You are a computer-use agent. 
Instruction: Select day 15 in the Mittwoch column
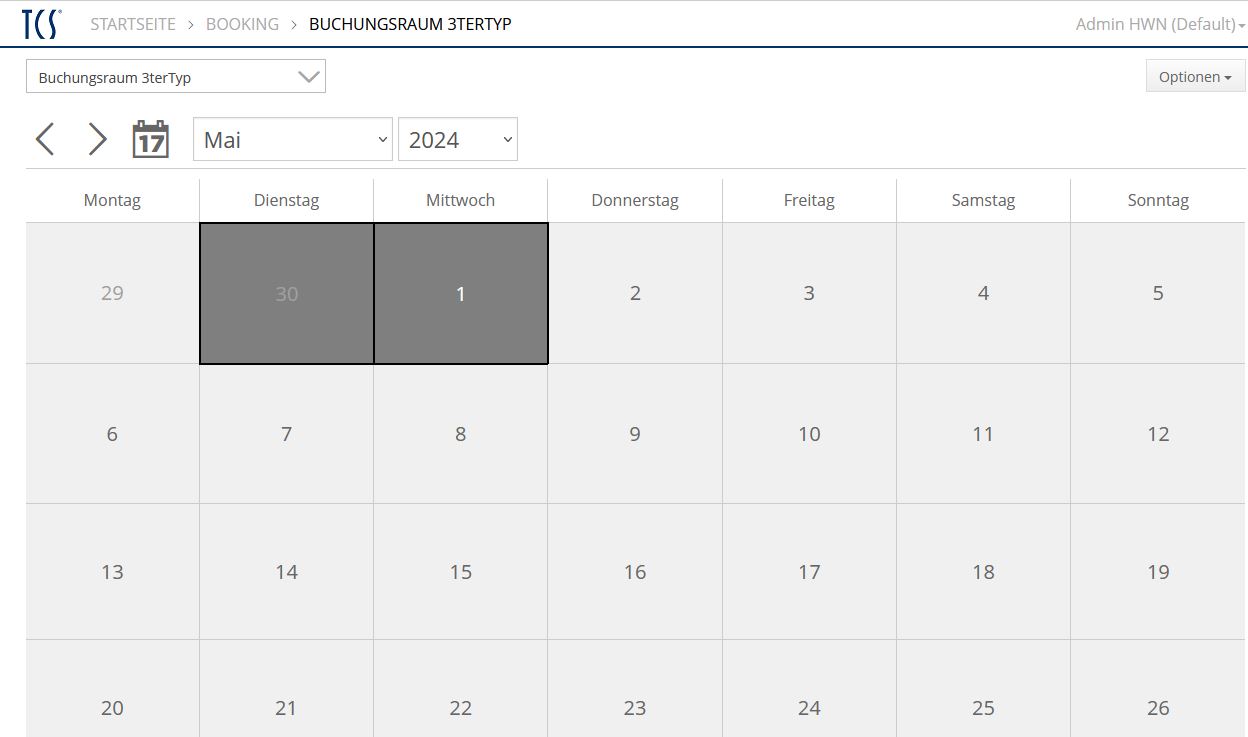pyautogui.click(x=461, y=572)
